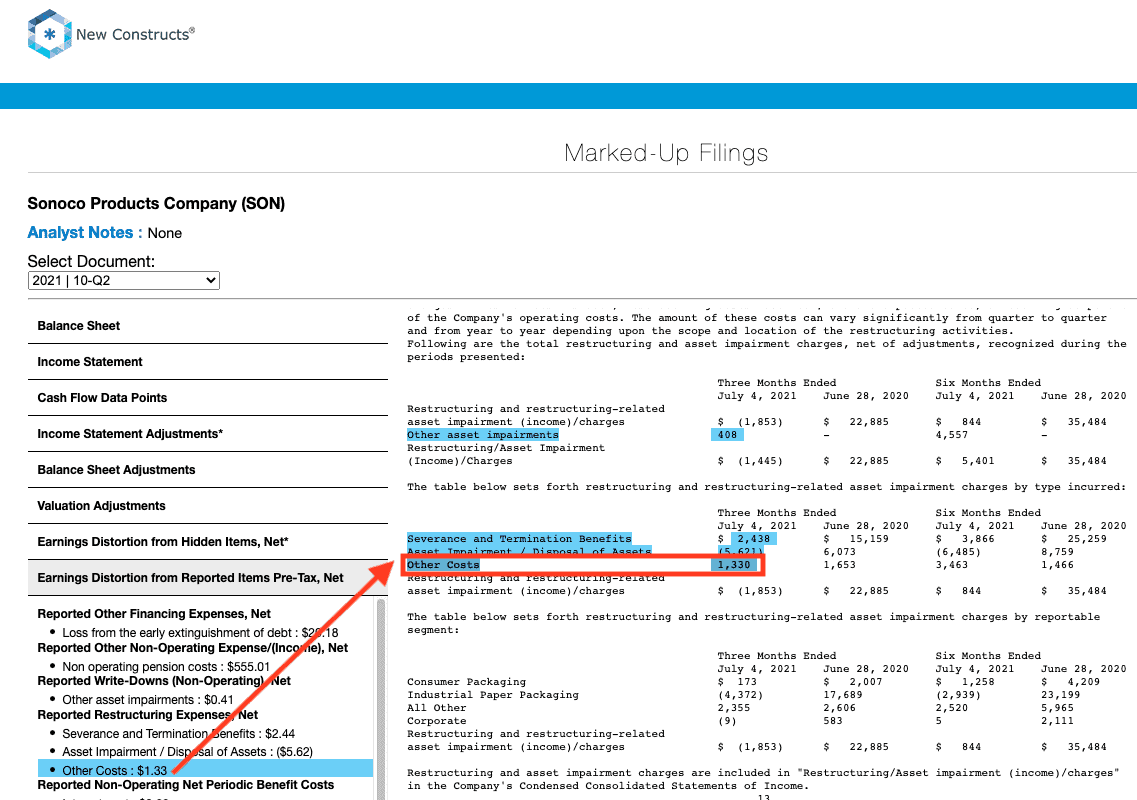Click value 4,557 in Other asset impairments row
This screenshot has height=800, width=1137.
tap(951, 435)
